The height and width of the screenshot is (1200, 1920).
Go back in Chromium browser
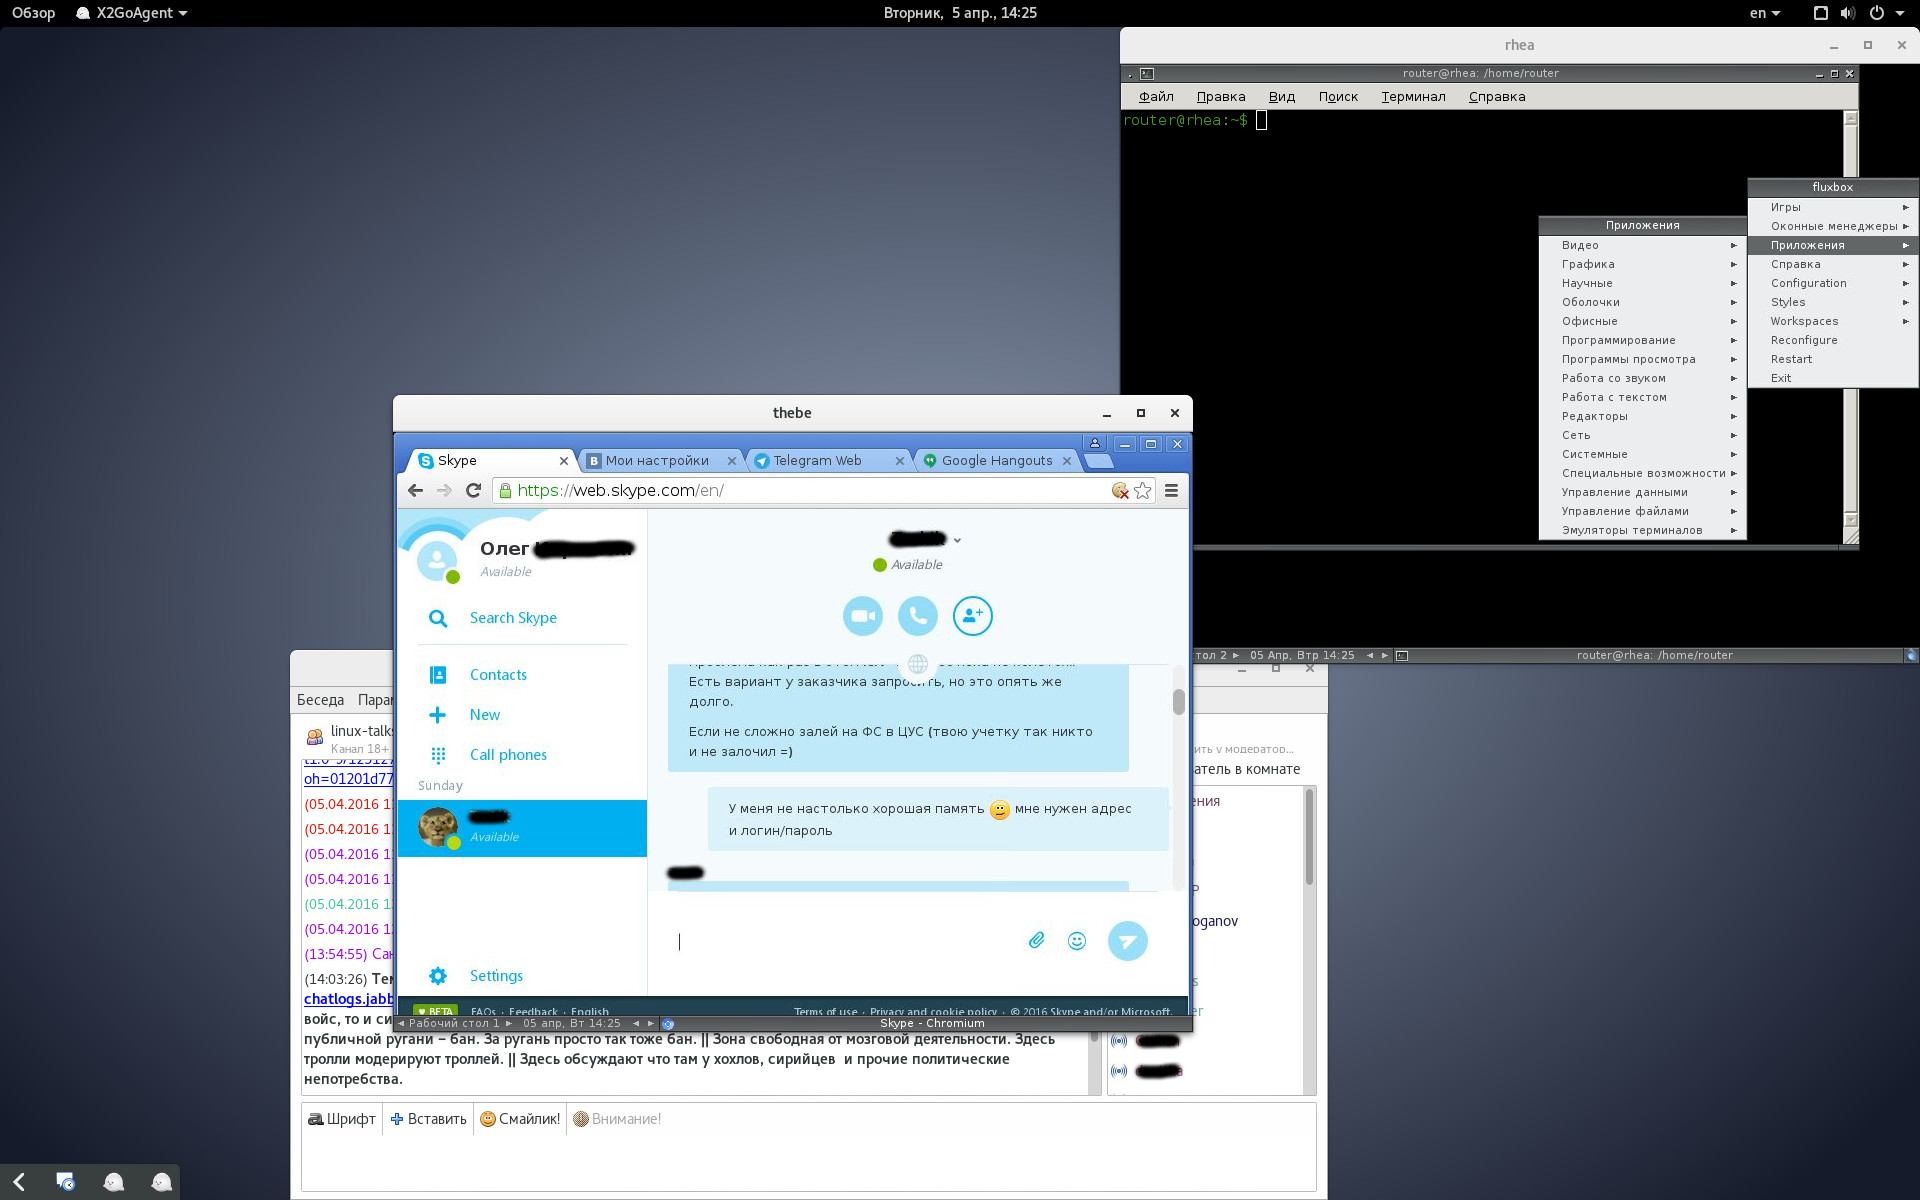[415, 490]
